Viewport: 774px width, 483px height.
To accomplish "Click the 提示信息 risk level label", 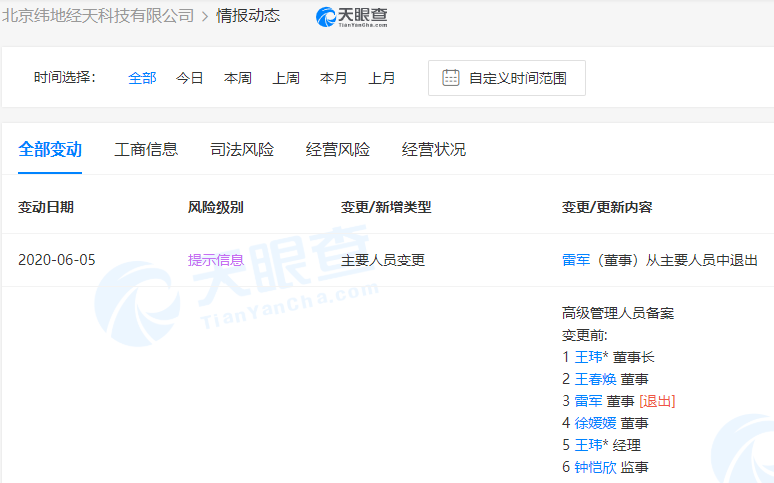I will click(x=216, y=260).
